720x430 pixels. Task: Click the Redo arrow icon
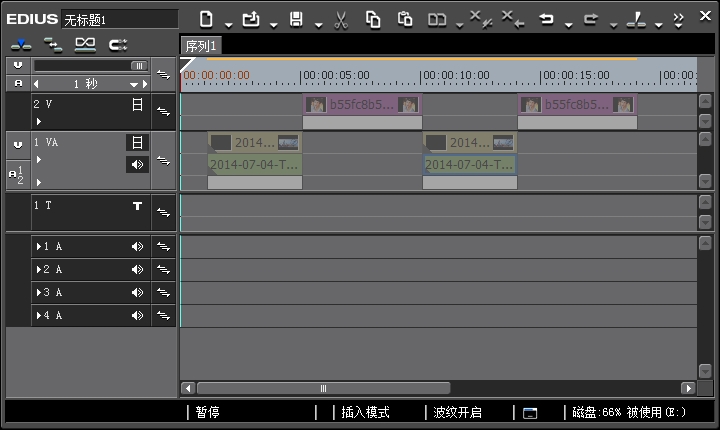[591, 18]
